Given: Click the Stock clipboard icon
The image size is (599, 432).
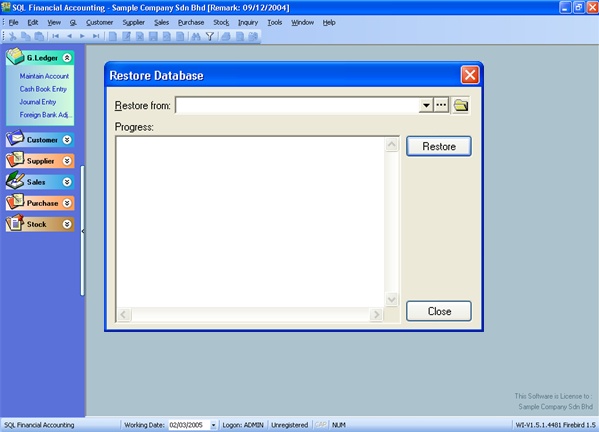Looking at the screenshot, I should click(x=15, y=223).
